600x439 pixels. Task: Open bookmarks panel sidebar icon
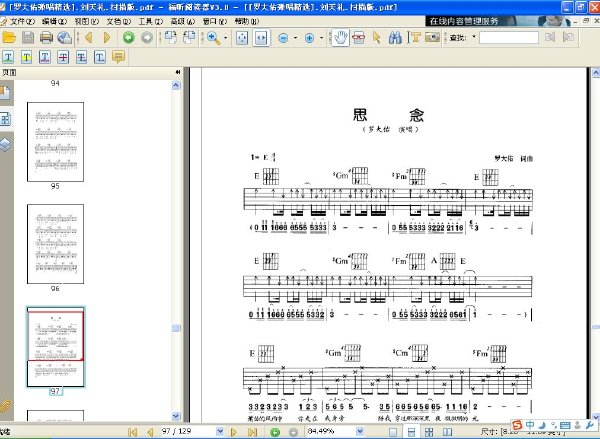coord(5,93)
